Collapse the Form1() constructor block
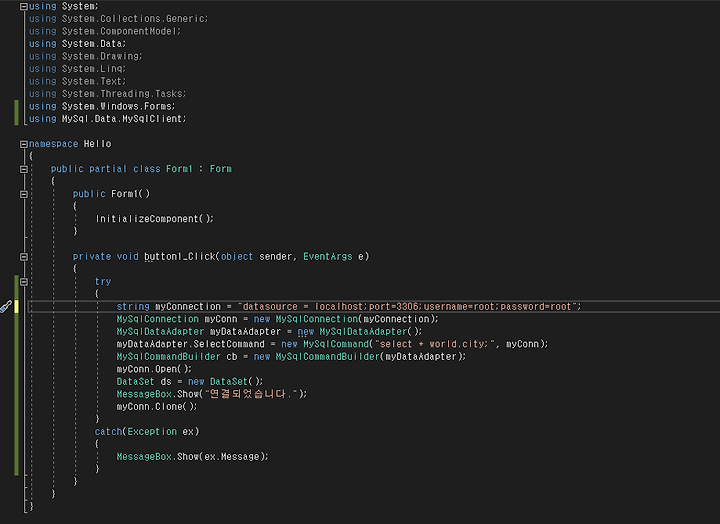 pyautogui.click(x=24, y=194)
